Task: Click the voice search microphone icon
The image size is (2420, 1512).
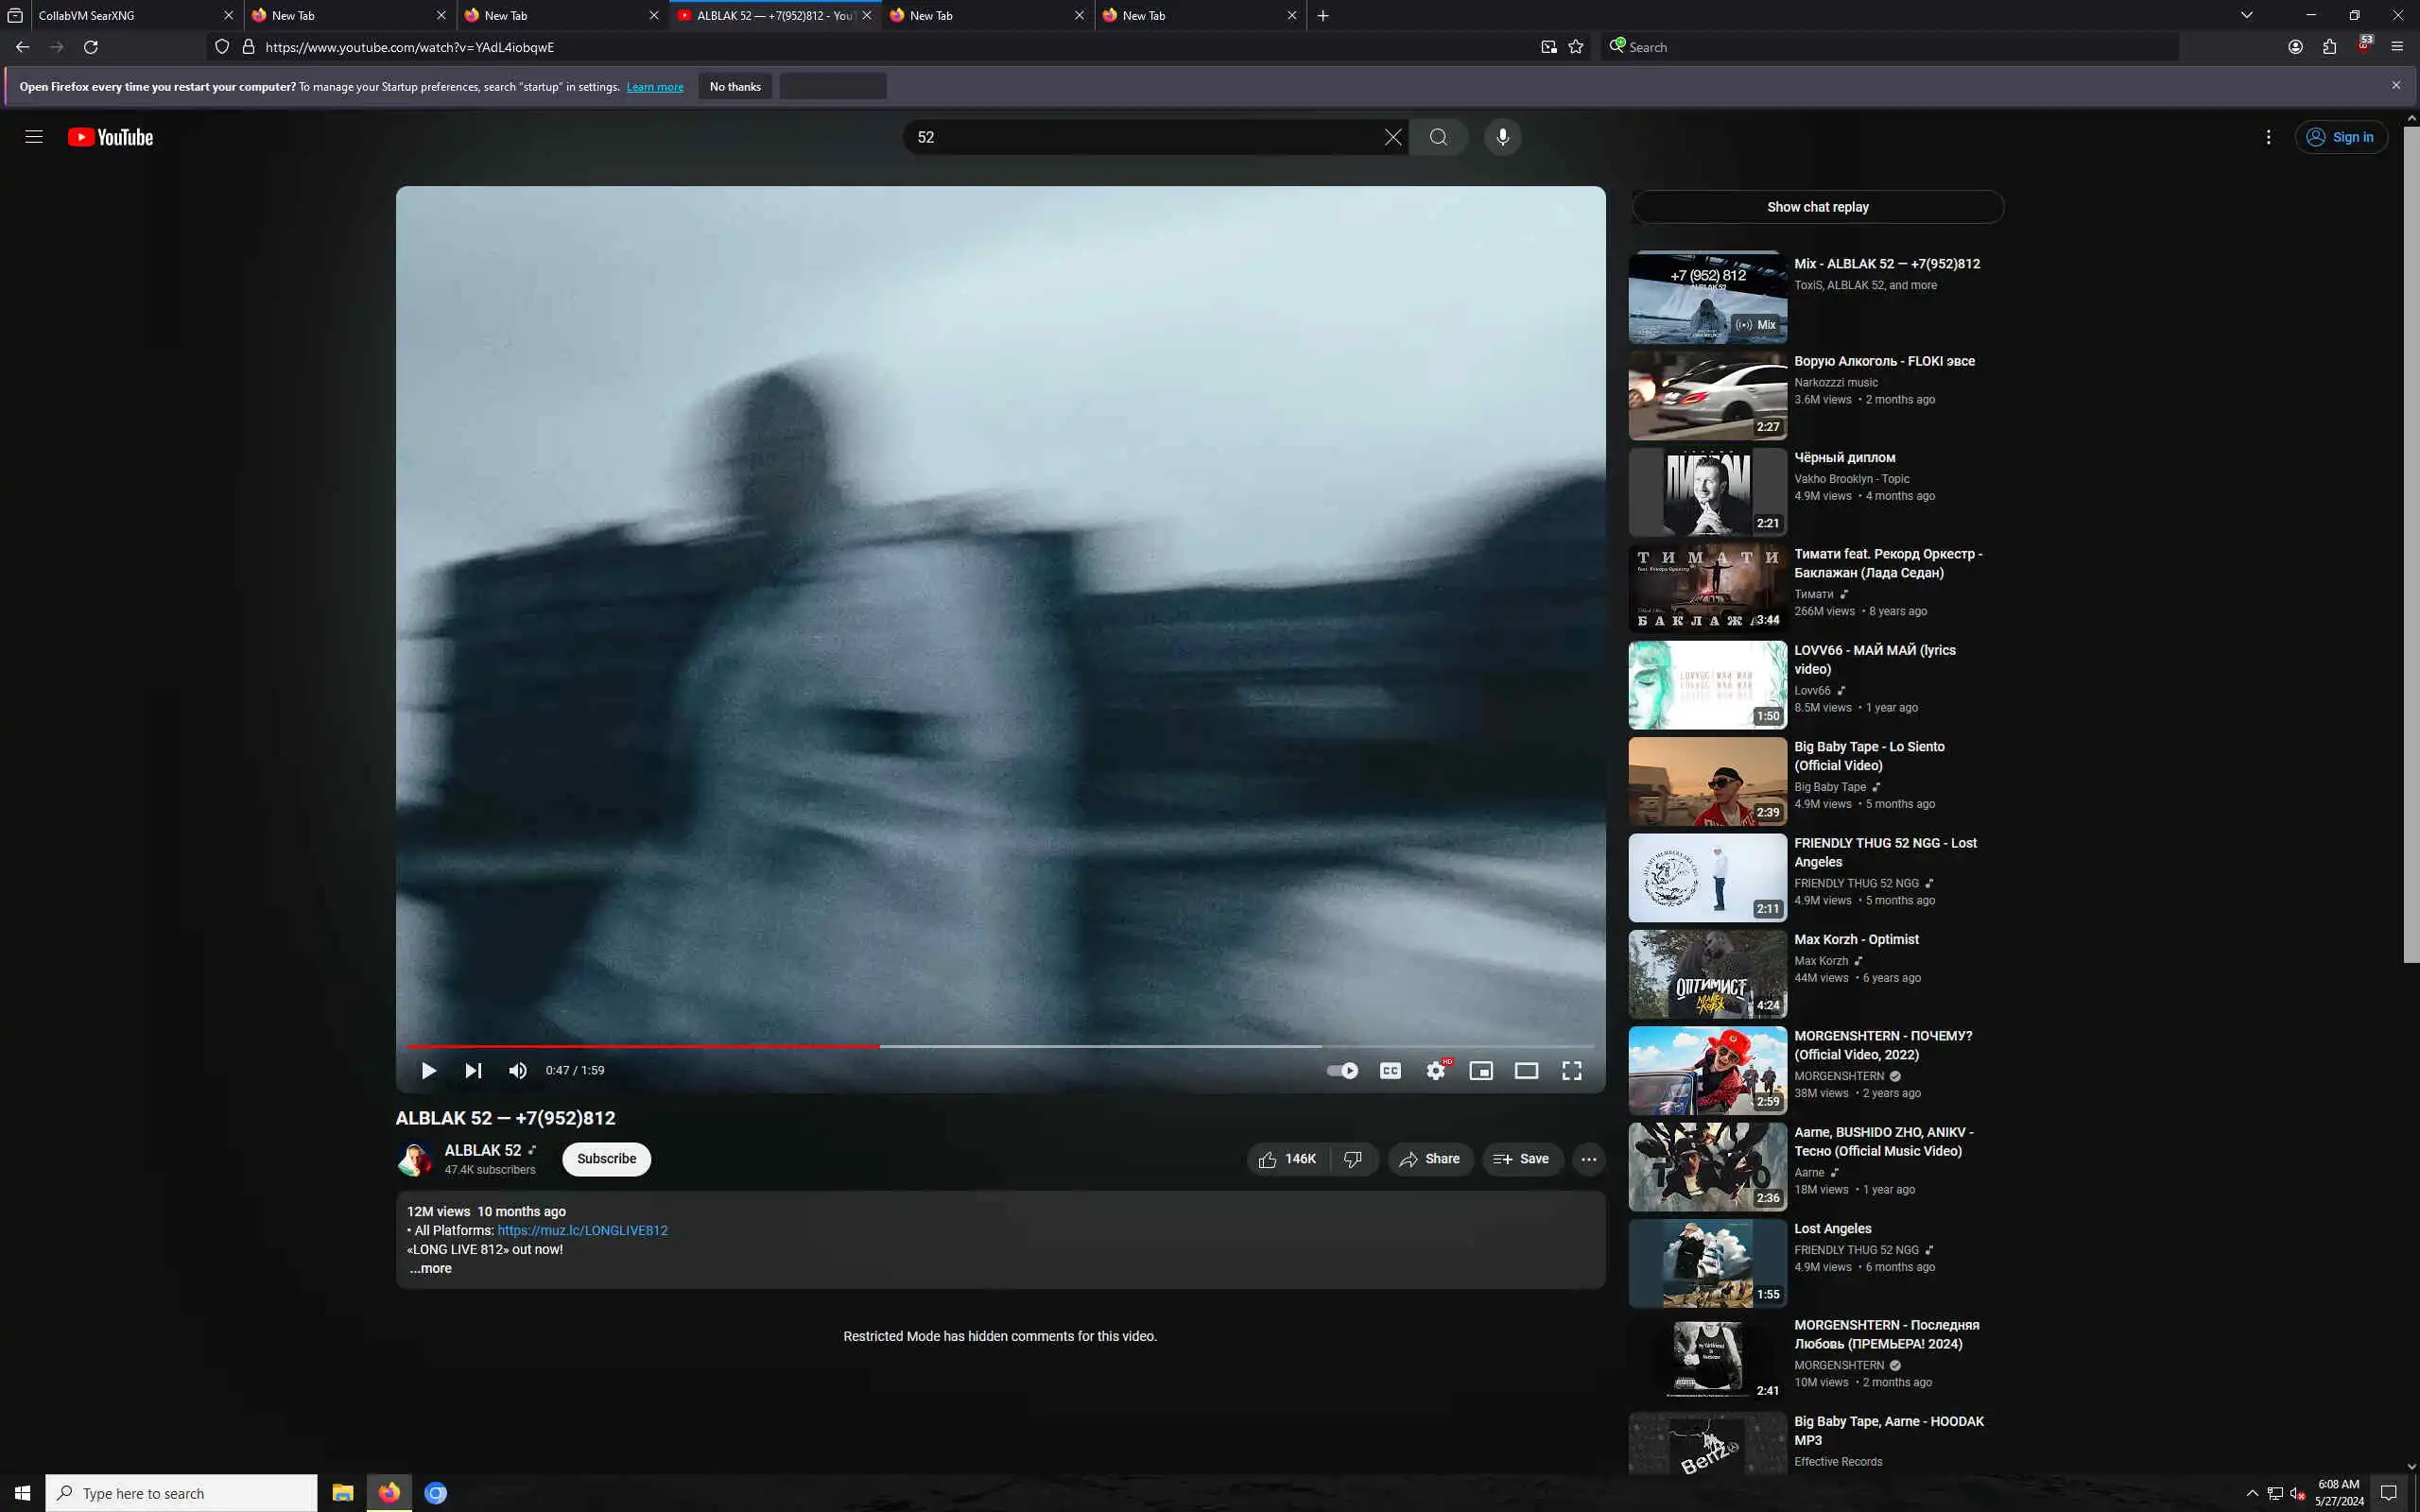Action: (1502, 137)
